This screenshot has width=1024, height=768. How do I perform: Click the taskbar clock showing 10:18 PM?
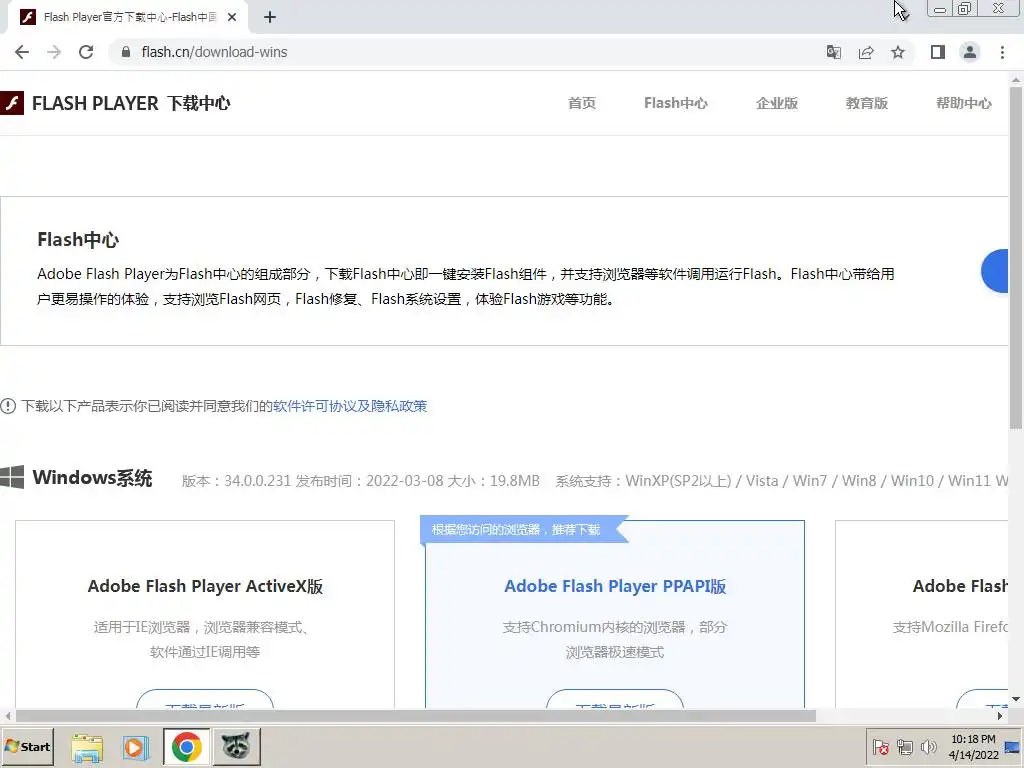973,747
